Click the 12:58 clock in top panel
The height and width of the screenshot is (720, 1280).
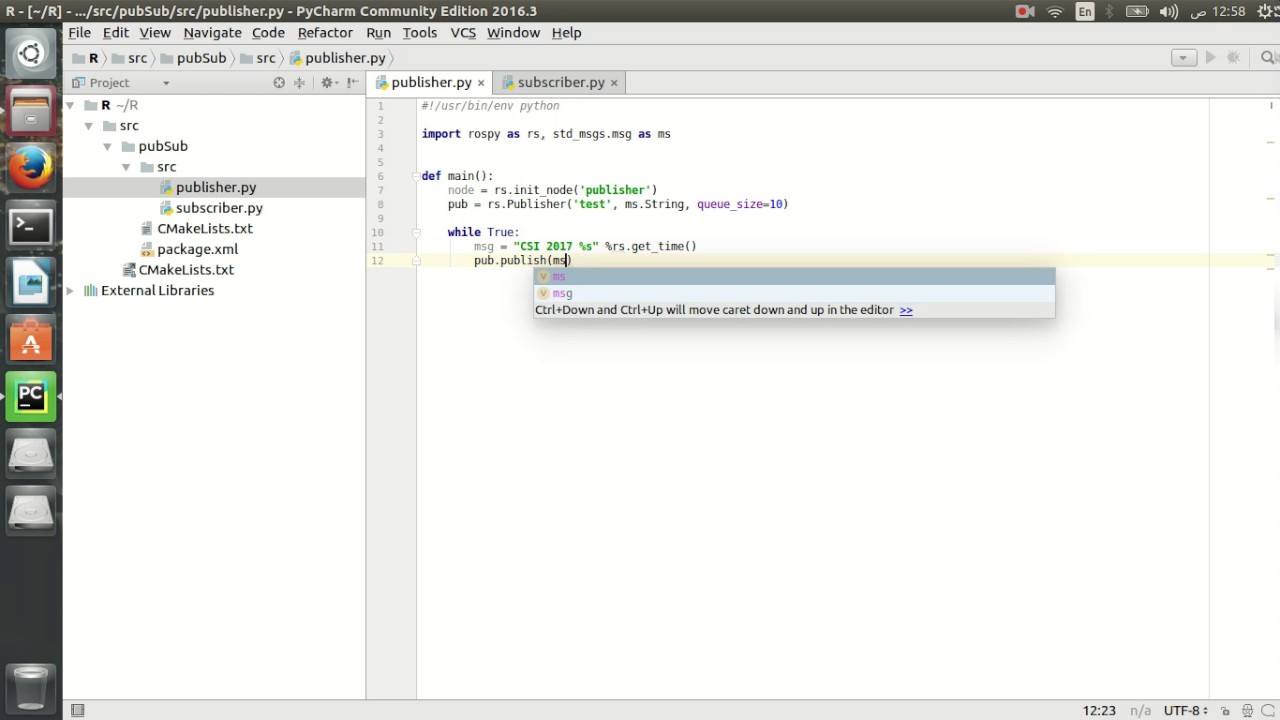click(x=1228, y=12)
